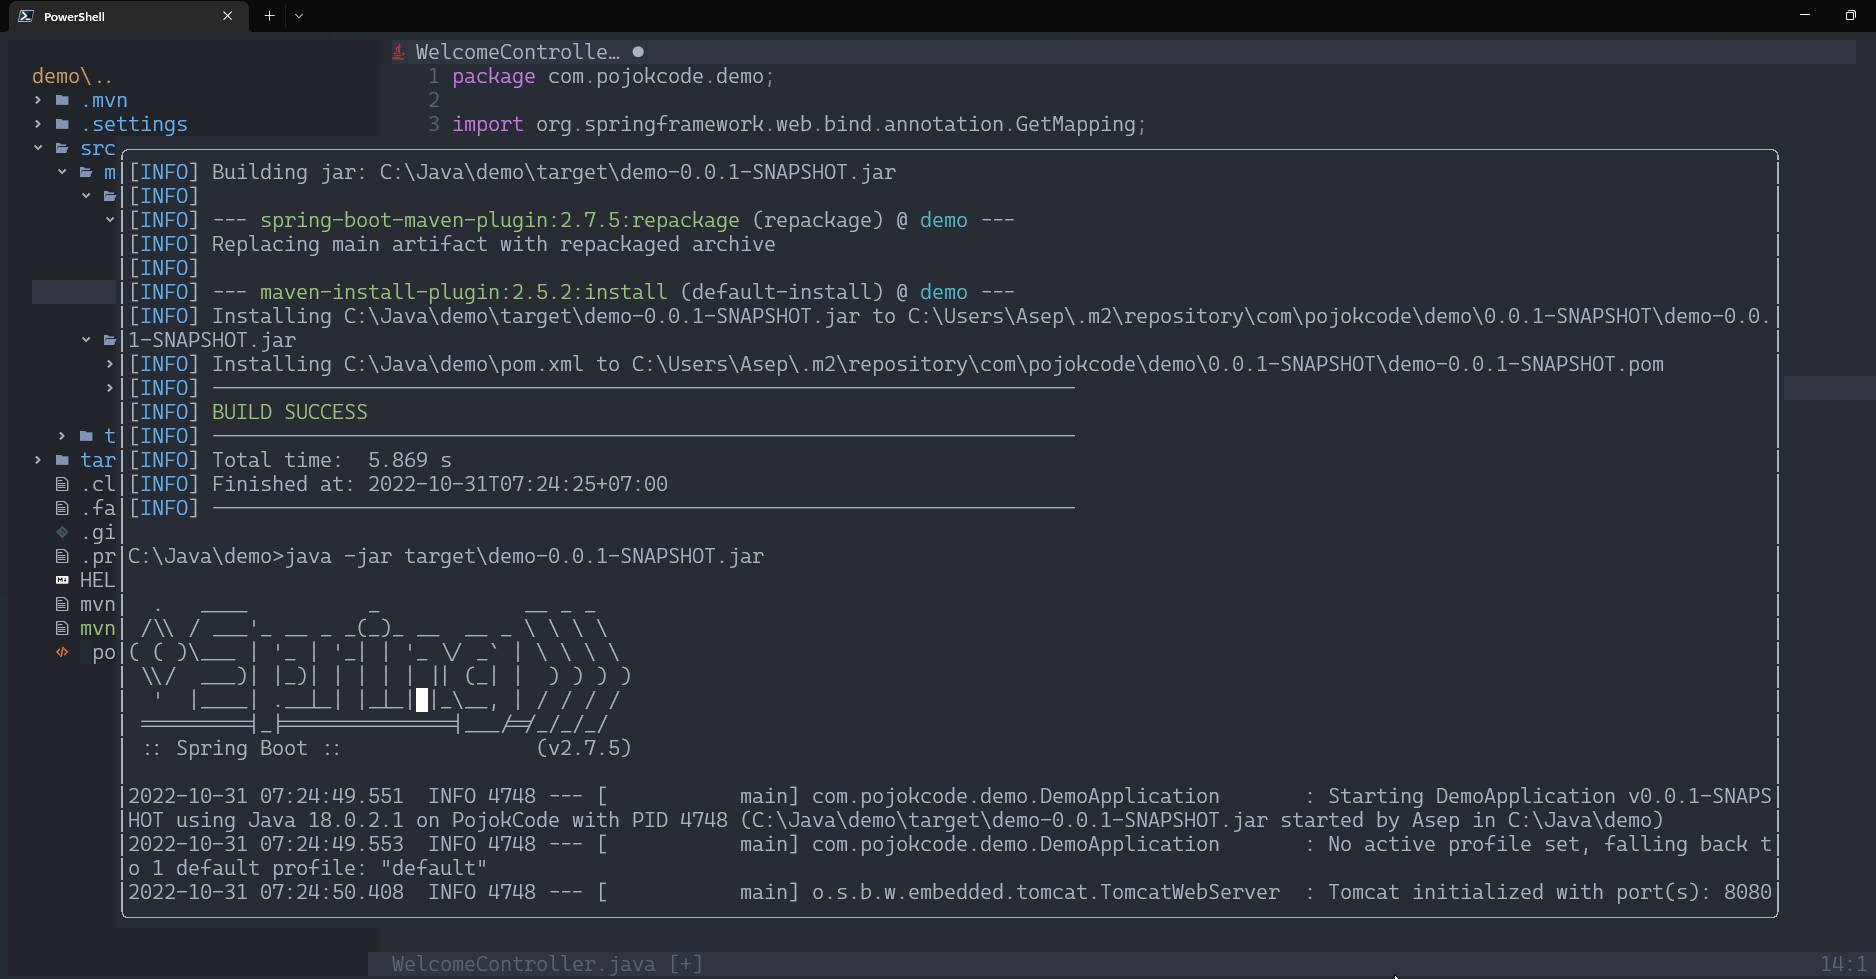Viewport: 1876px width, 979px height.
Task: Click the .settings folder icon
Action: [62, 124]
